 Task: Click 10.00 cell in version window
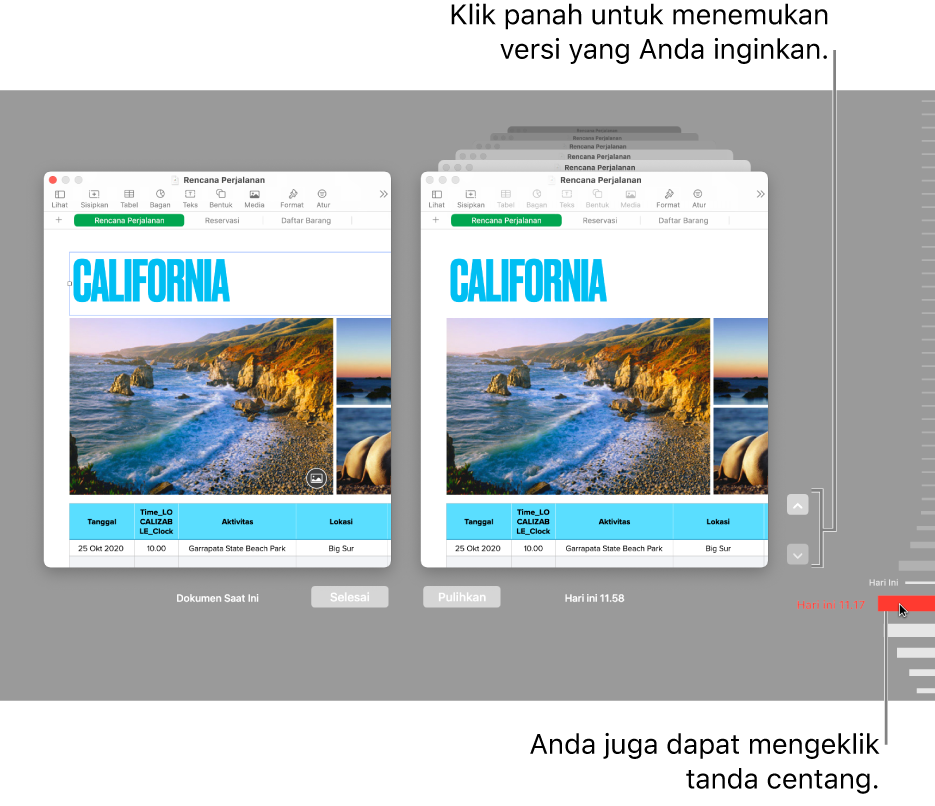coord(533,548)
